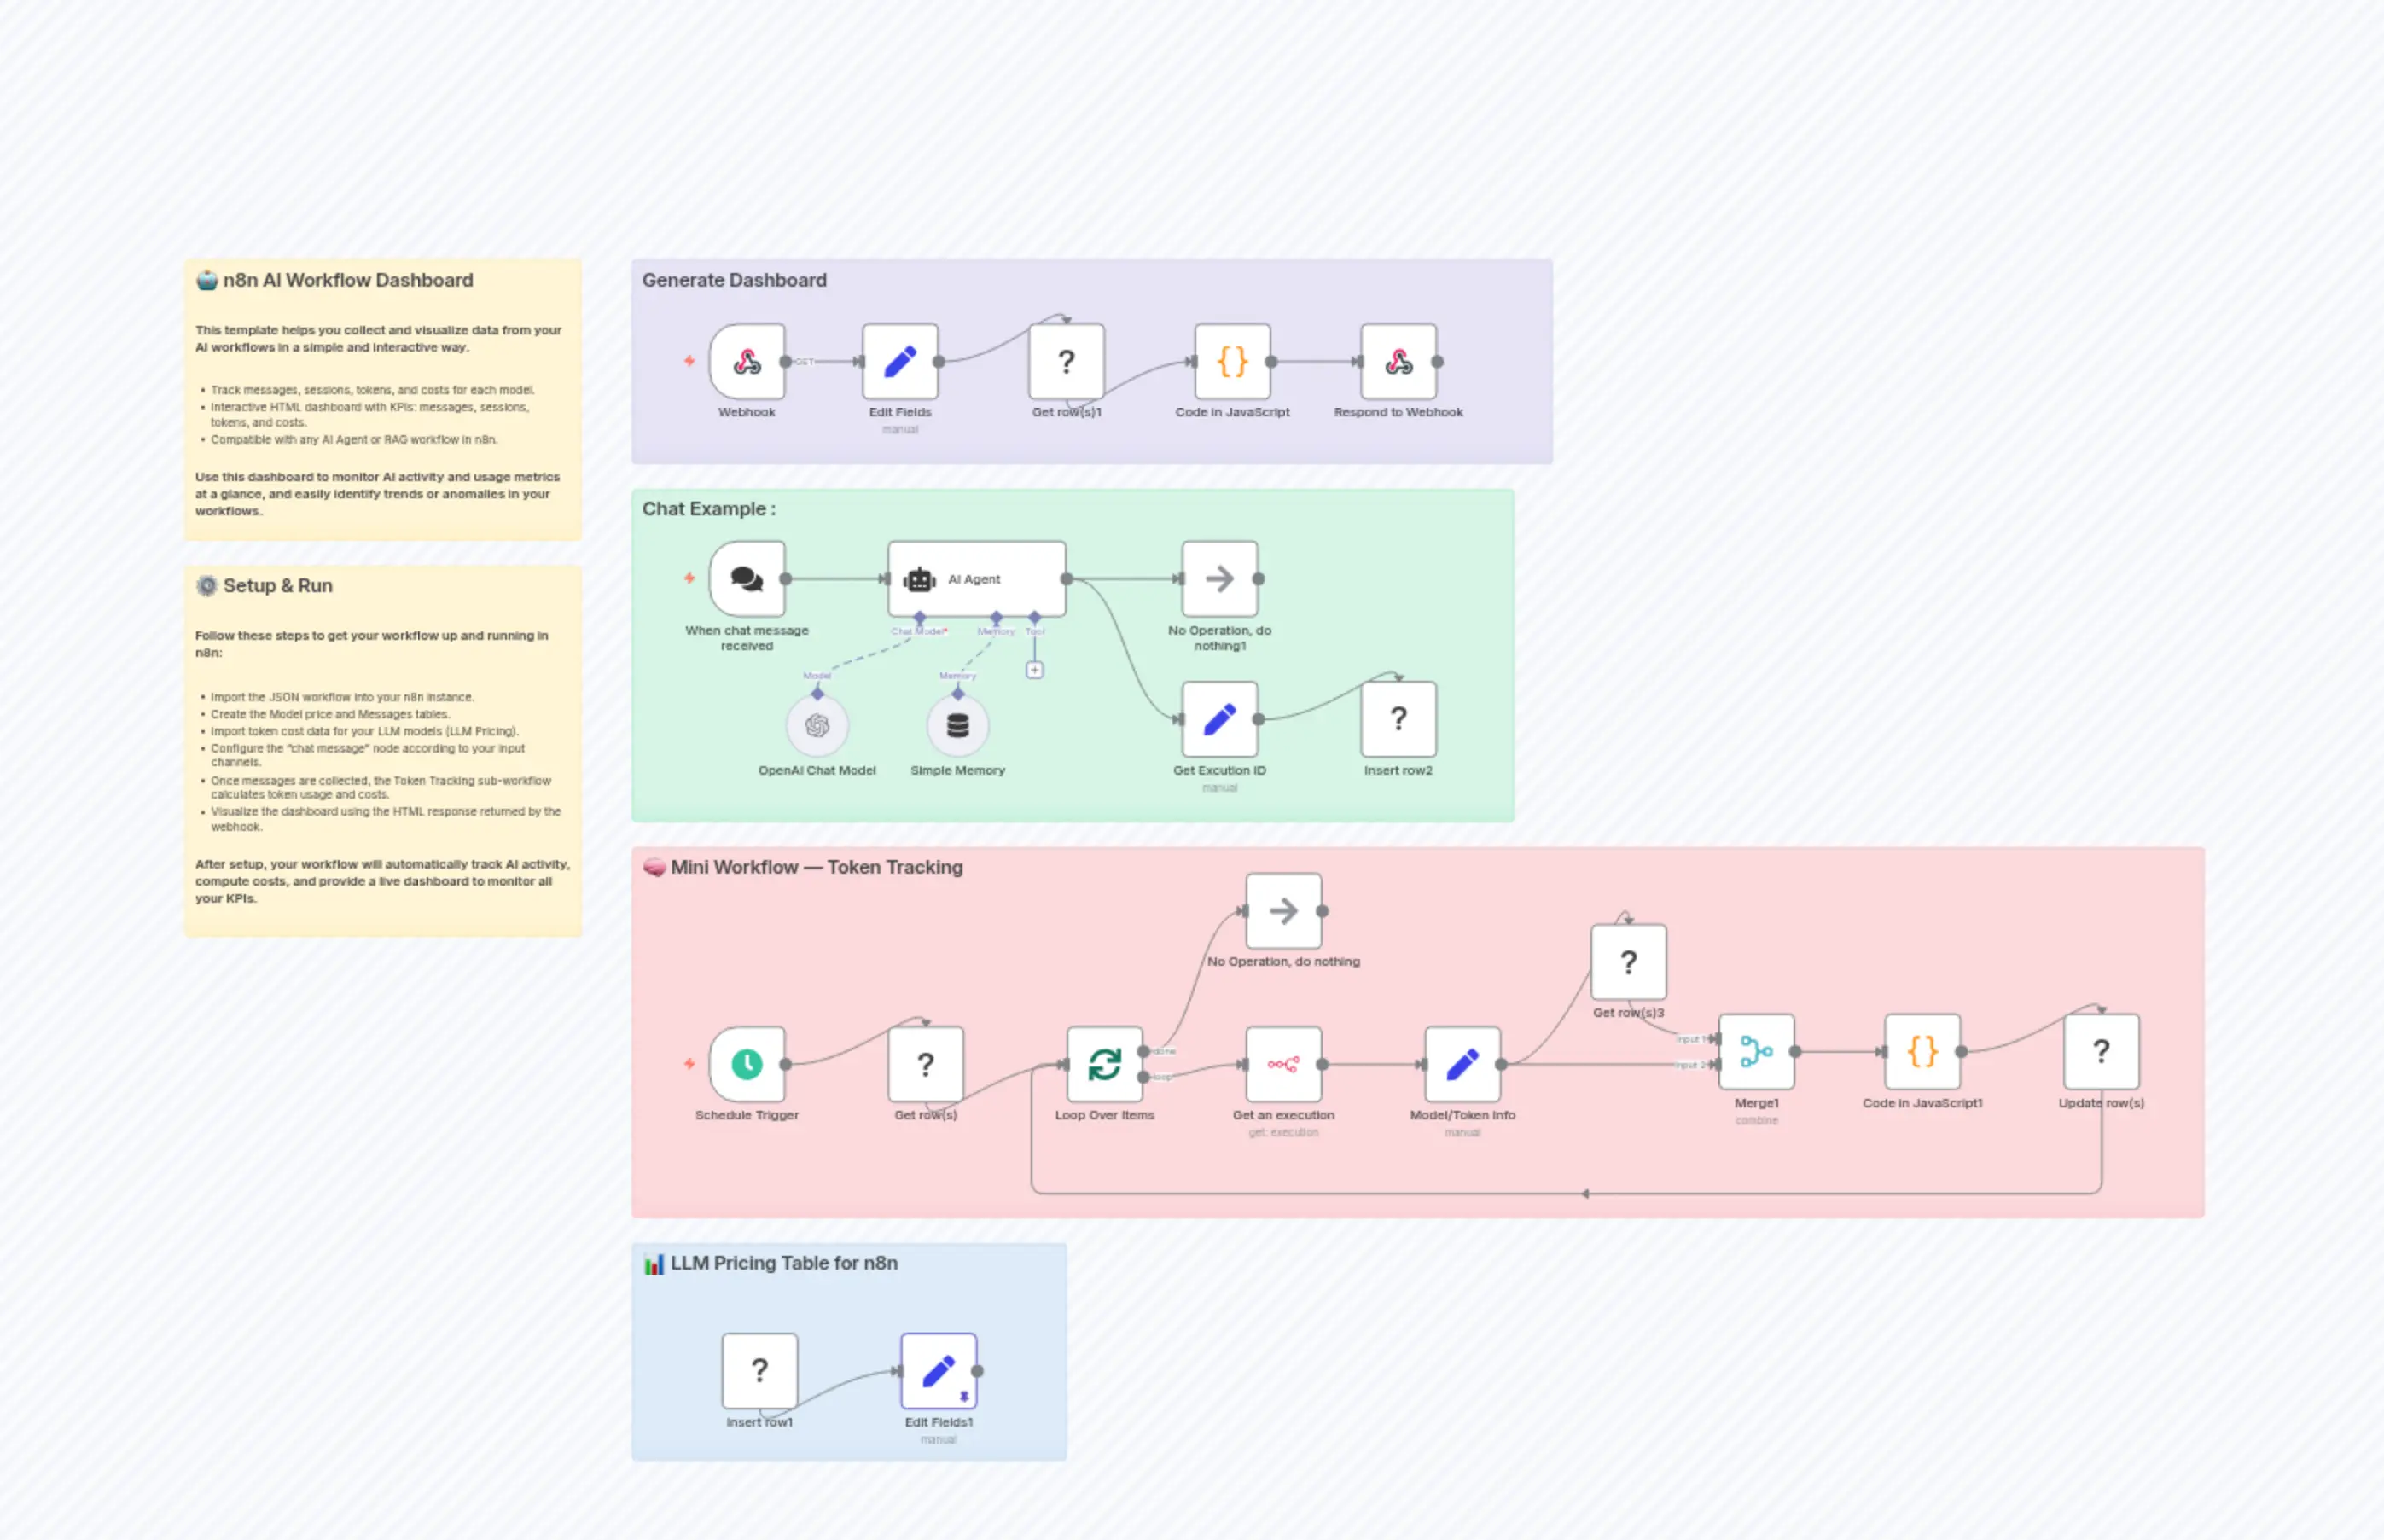2384x1540 pixels.
Task: Select the No Operation, do nothing node
Action: click(x=1283, y=911)
